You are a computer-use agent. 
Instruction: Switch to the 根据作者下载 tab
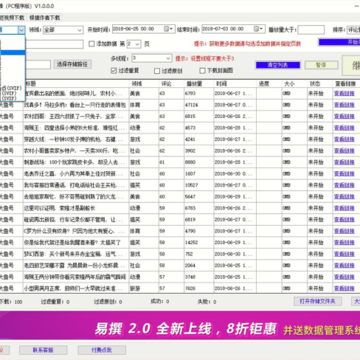pyautogui.click(x=45, y=18)
